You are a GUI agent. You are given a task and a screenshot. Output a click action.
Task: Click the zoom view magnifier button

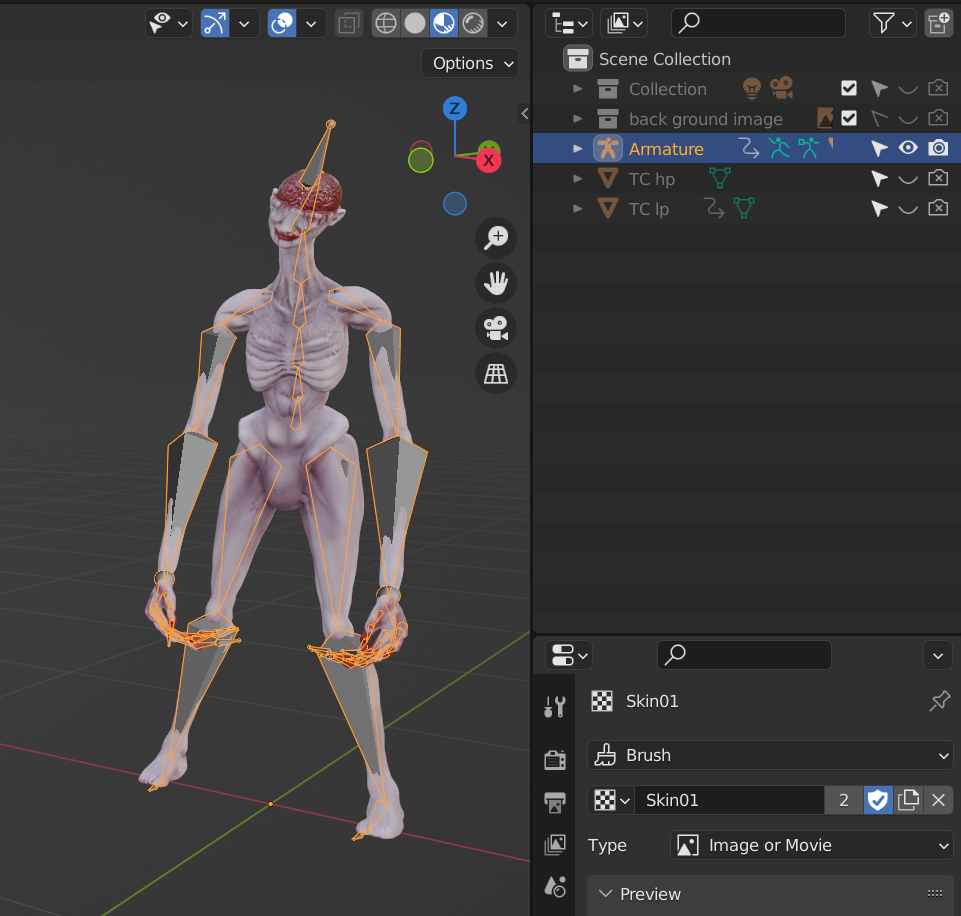pos(496,238)
